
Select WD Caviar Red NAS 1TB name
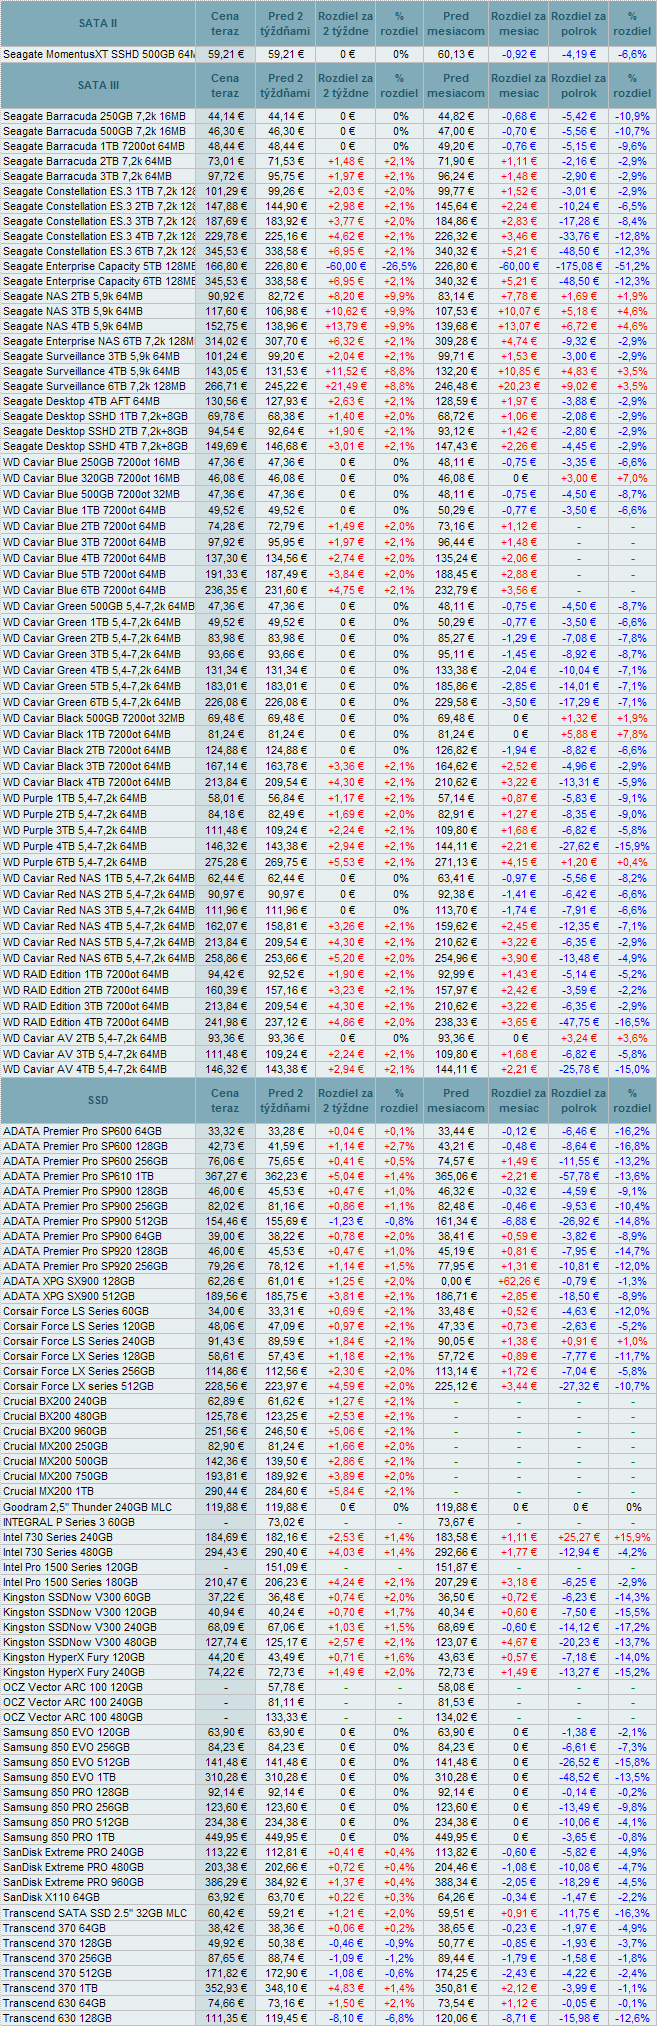[98, 878]
